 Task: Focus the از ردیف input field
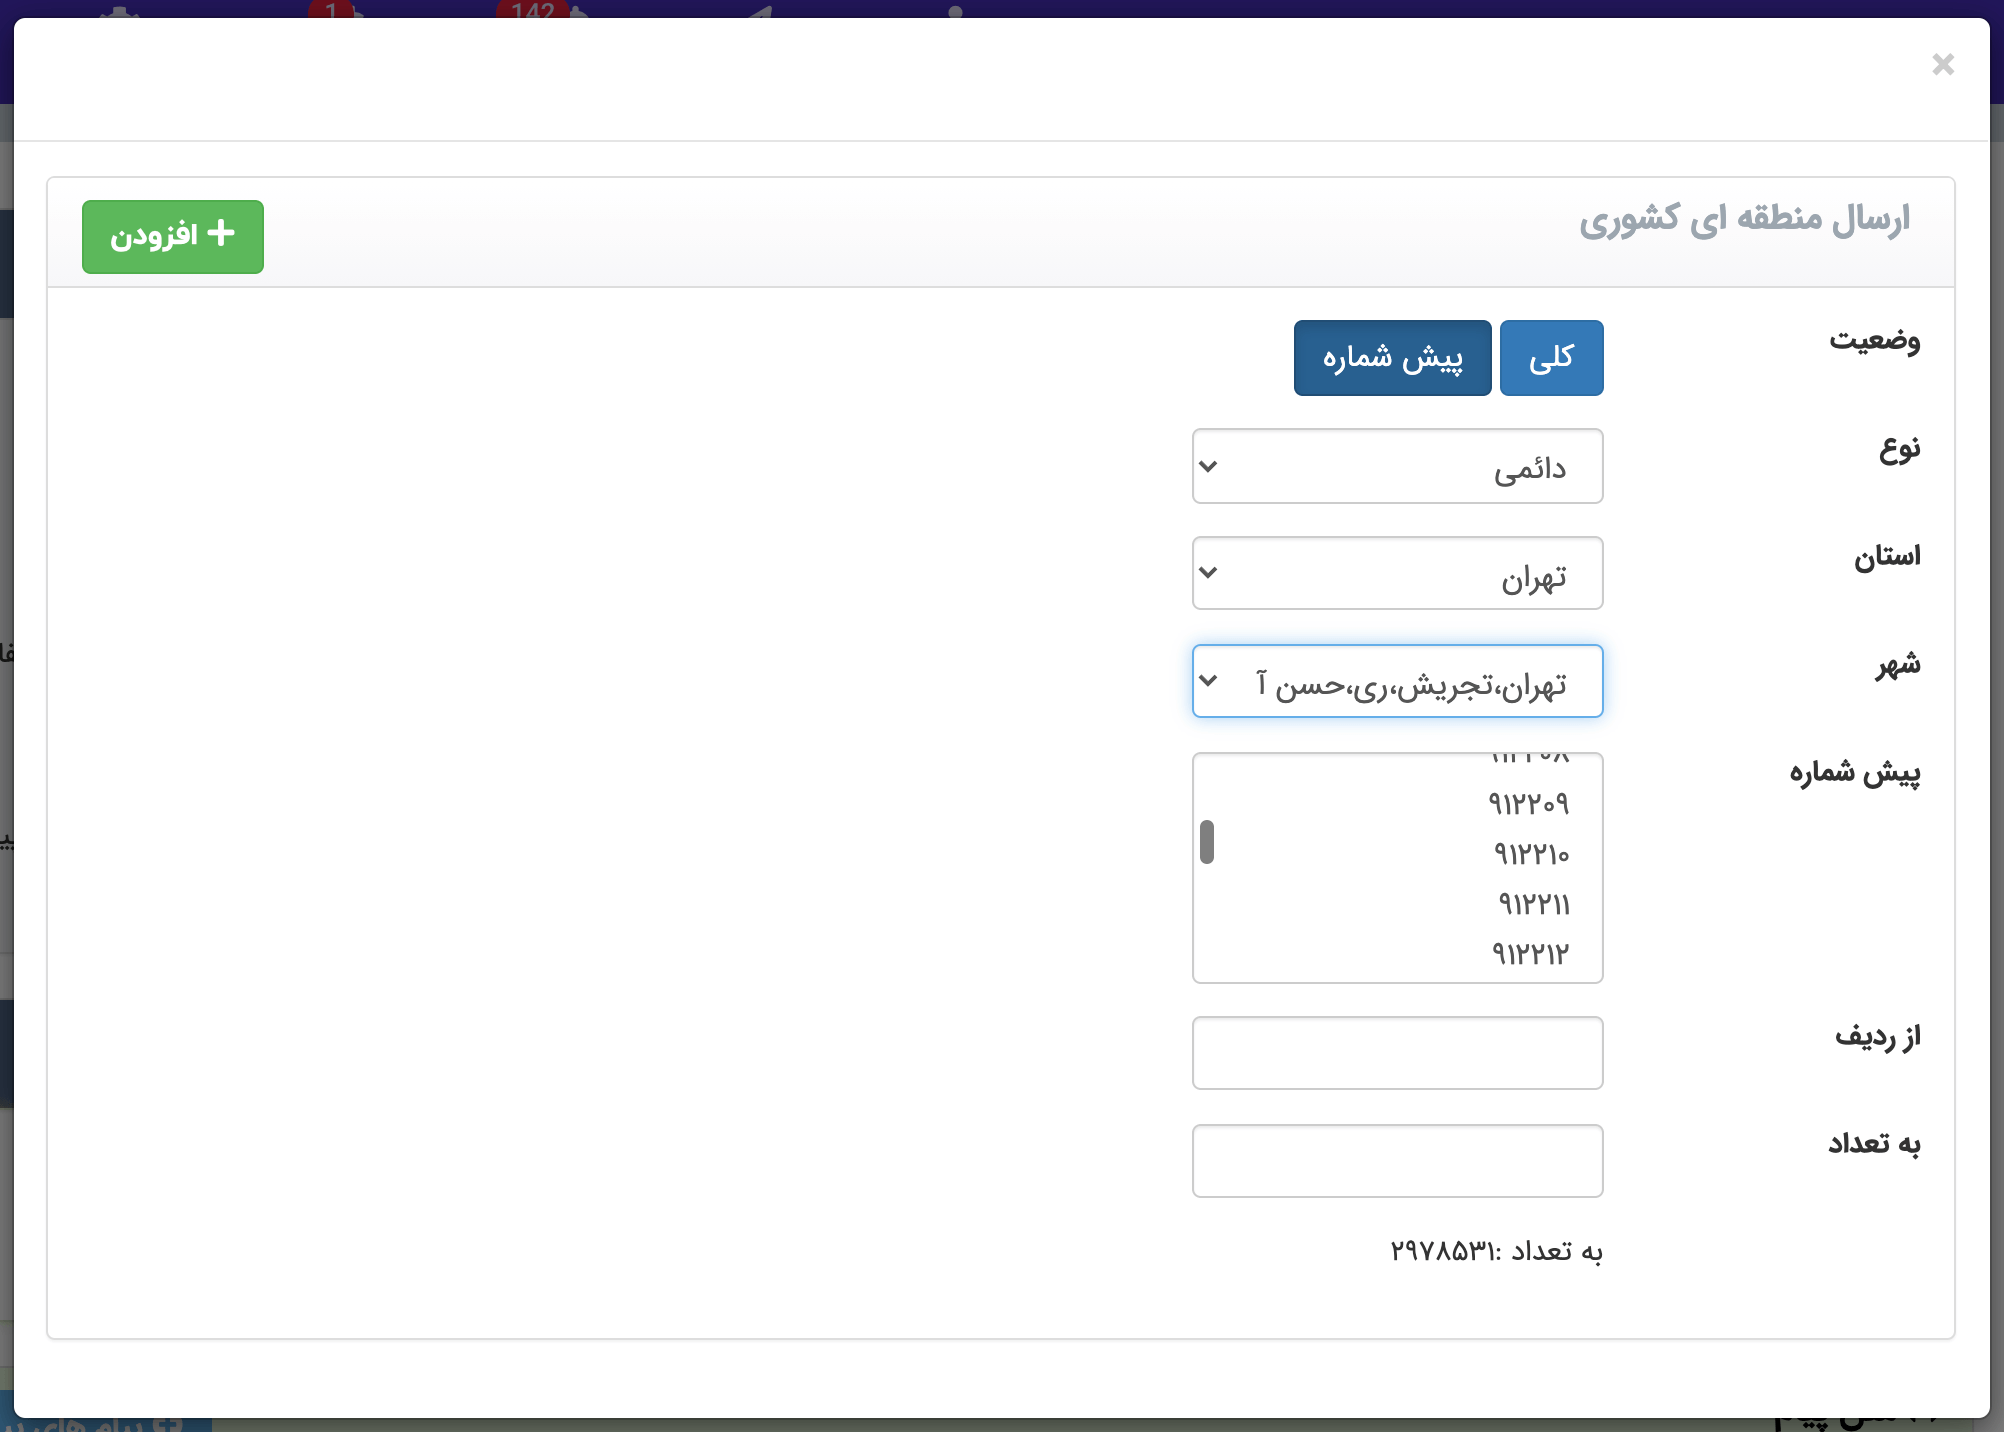click(1397, 1053)
